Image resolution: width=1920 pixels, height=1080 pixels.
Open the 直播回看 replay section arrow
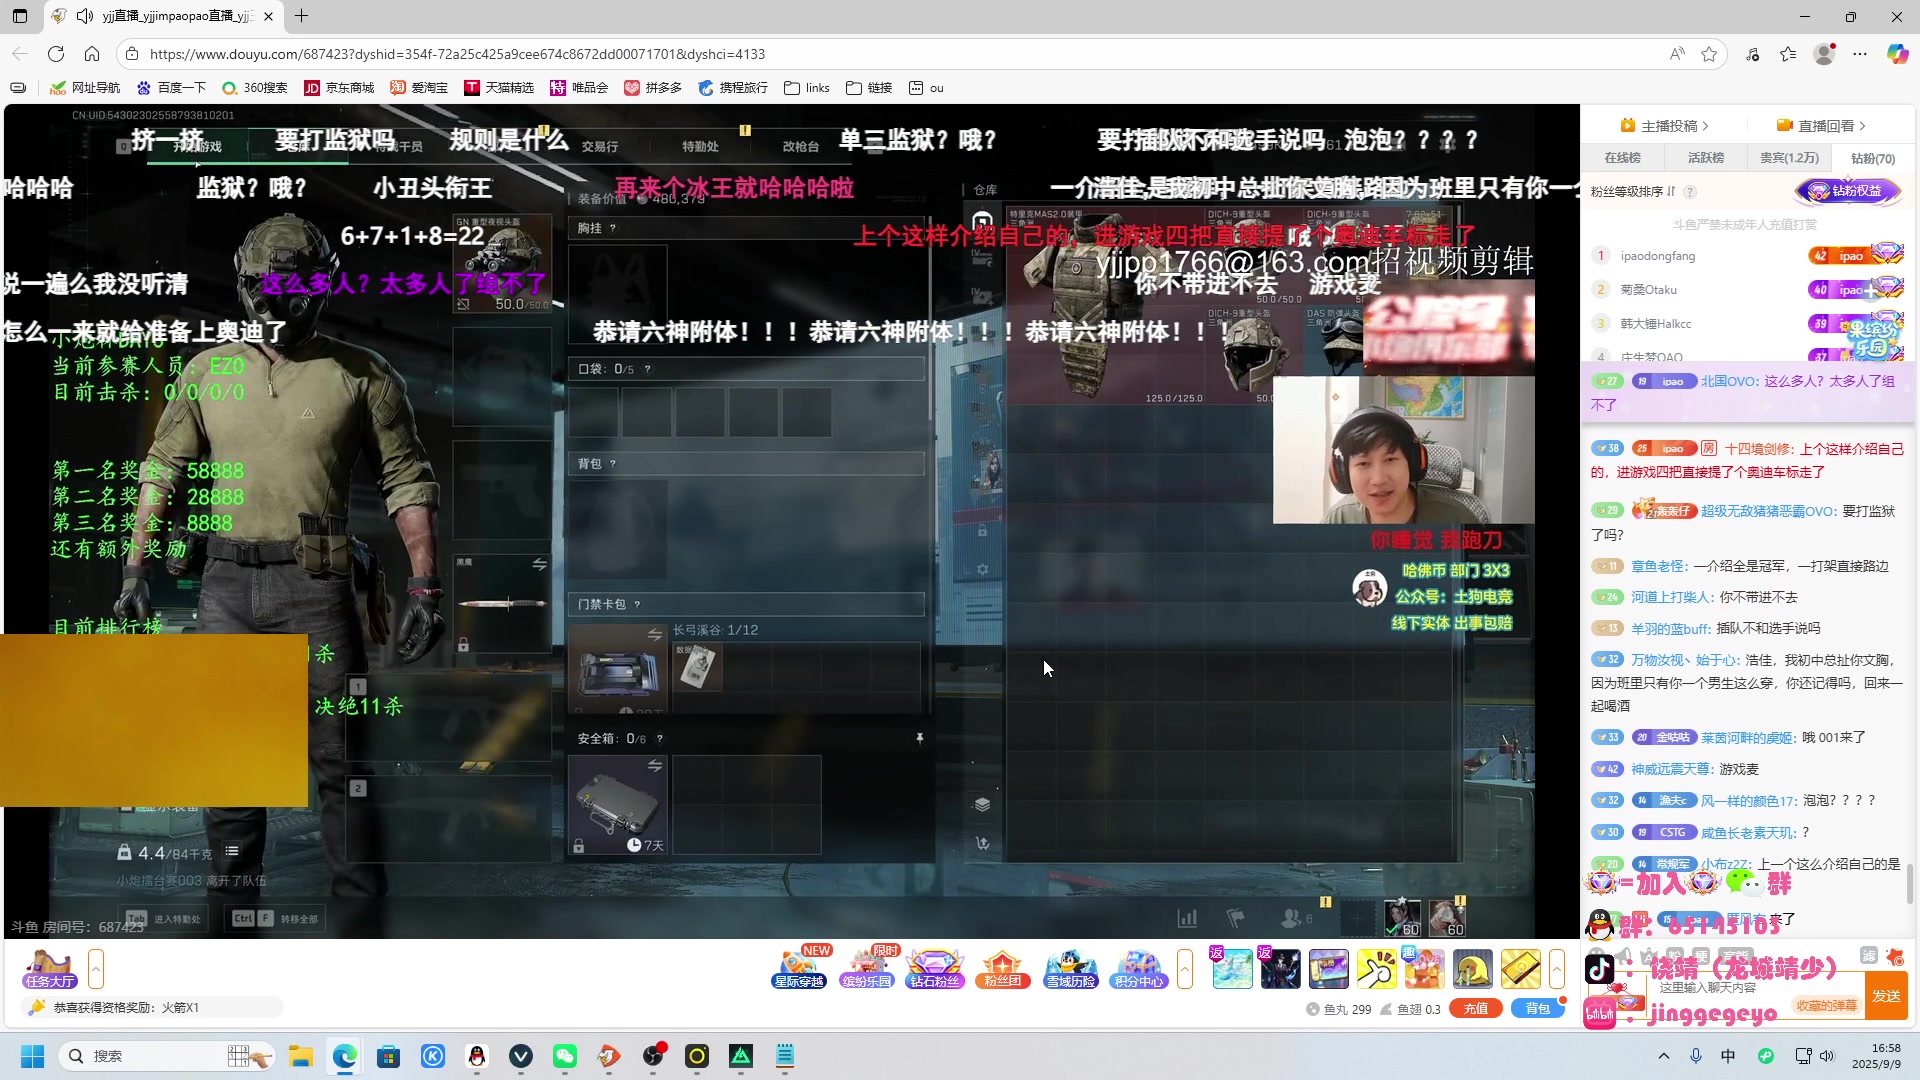click(x=1862, y=126)
